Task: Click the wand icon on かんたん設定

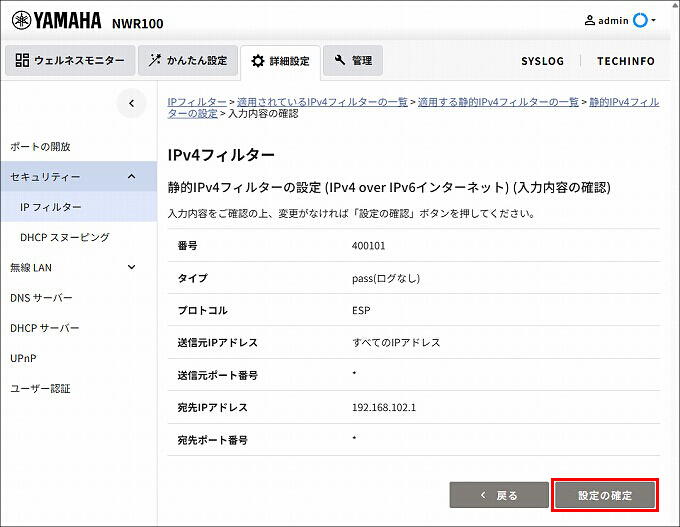Action: [154, 60]
